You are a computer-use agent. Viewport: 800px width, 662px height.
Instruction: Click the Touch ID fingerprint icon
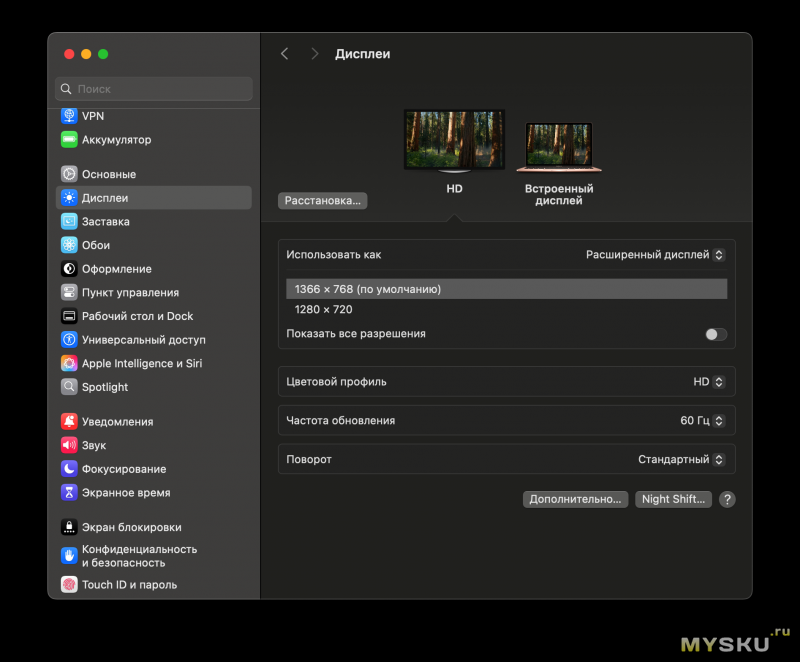[69, 585]
